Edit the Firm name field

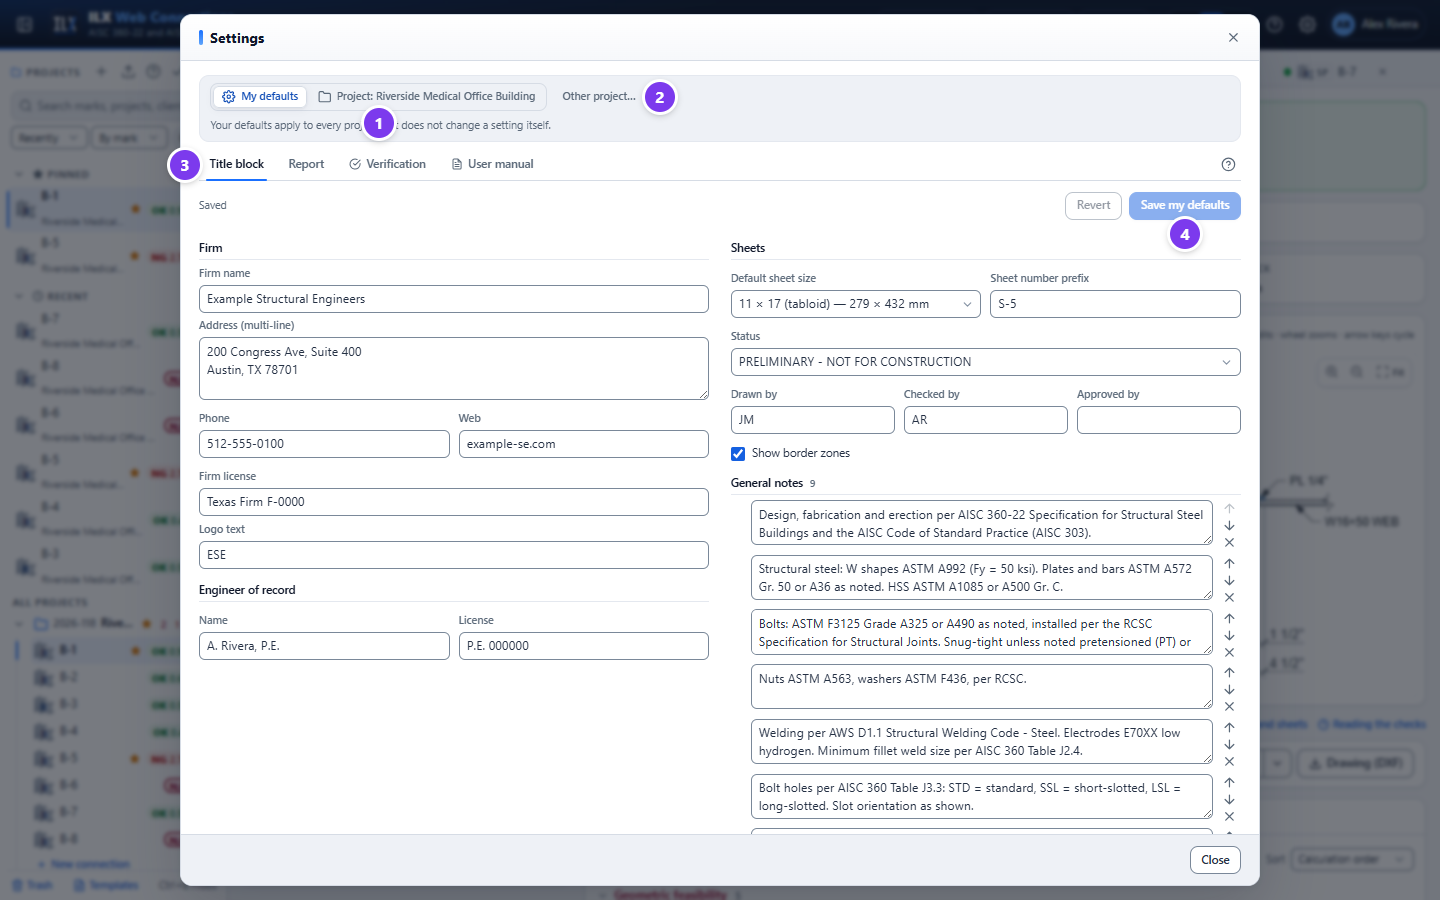click(x=454, y=299)
